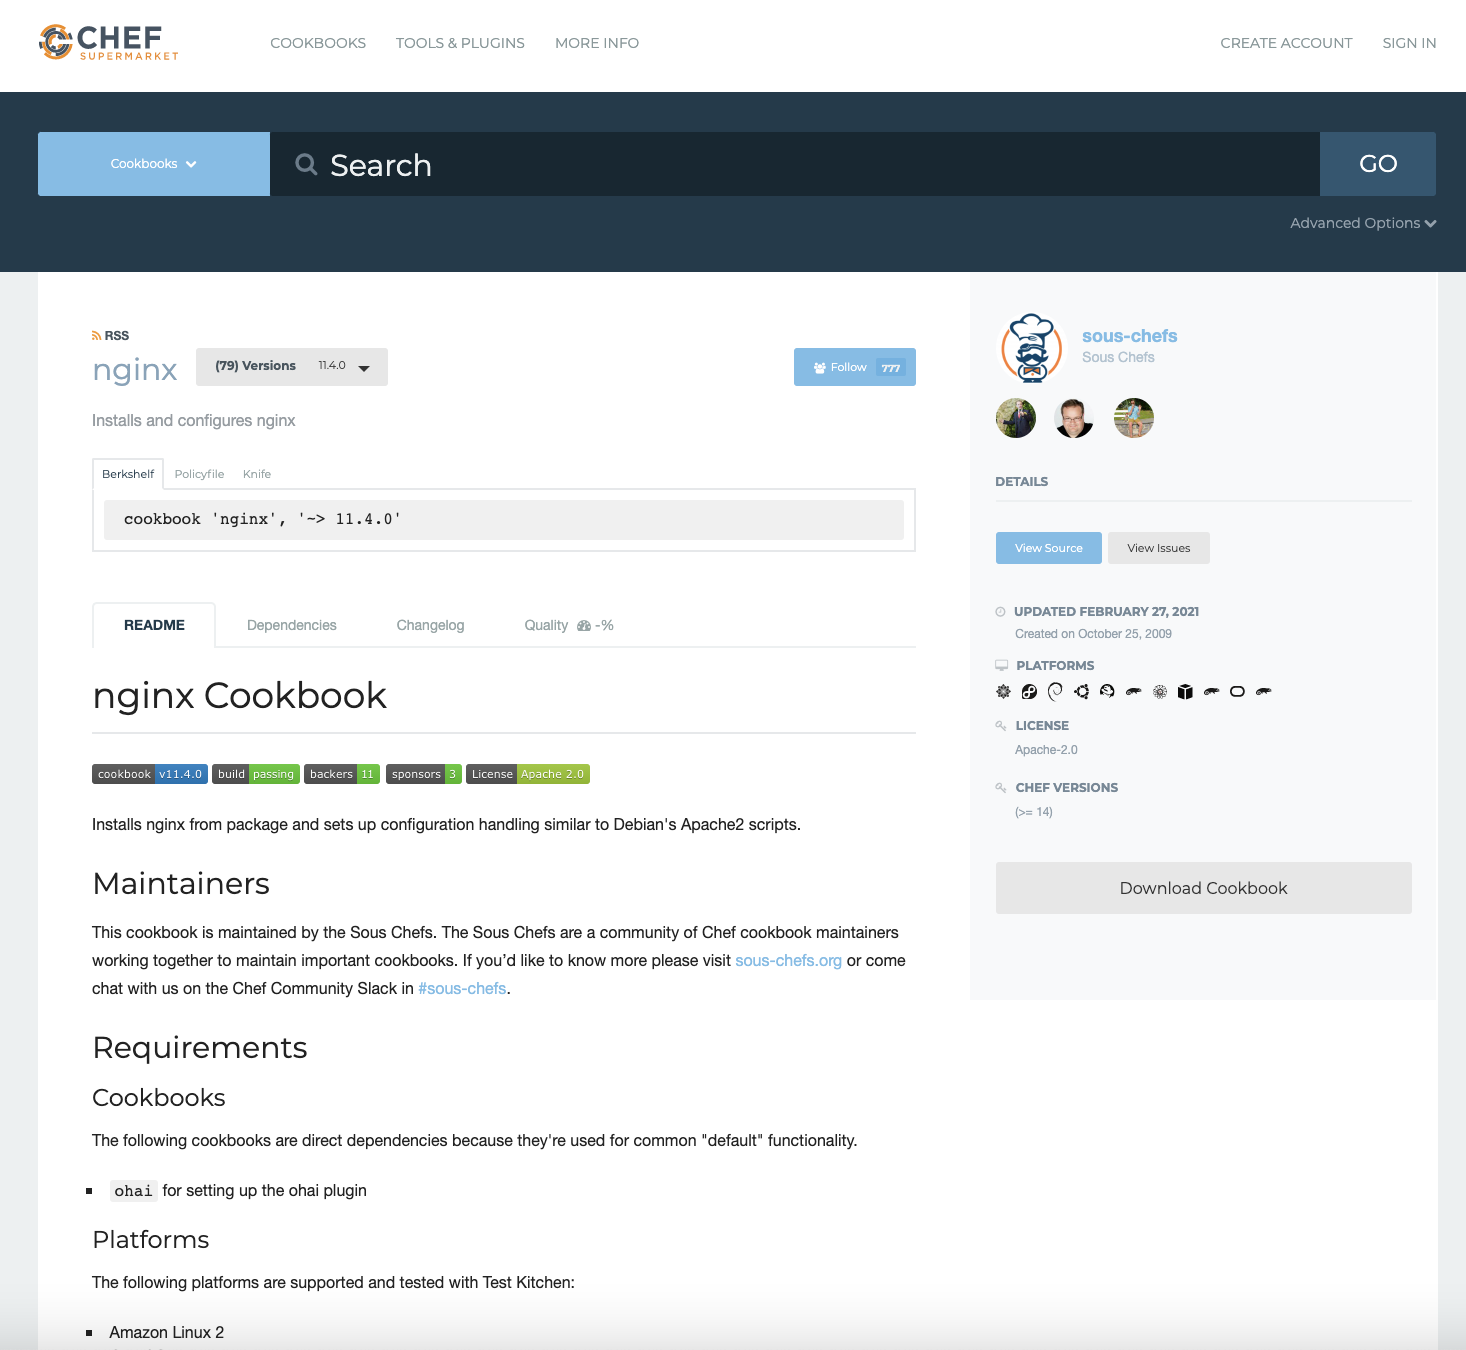Viewport: 1466px width, 1350px height.
Task: Click the 'Installs and configures nginx' description
Action: 194,420
